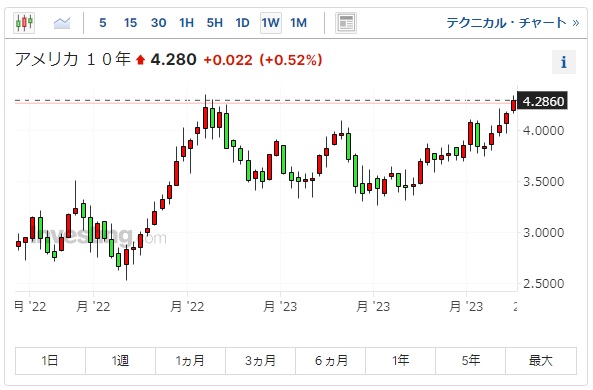
Task: Click the 4.0000 axis label
Action: (543, 131)
